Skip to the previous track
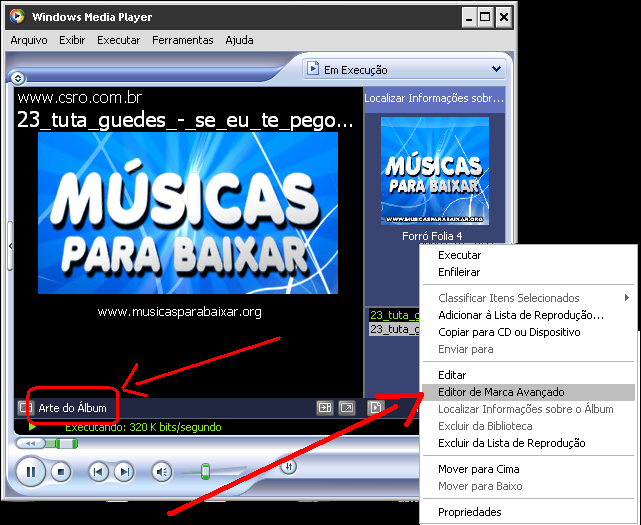The image size is (641, 525). click(x=98, y=471)
